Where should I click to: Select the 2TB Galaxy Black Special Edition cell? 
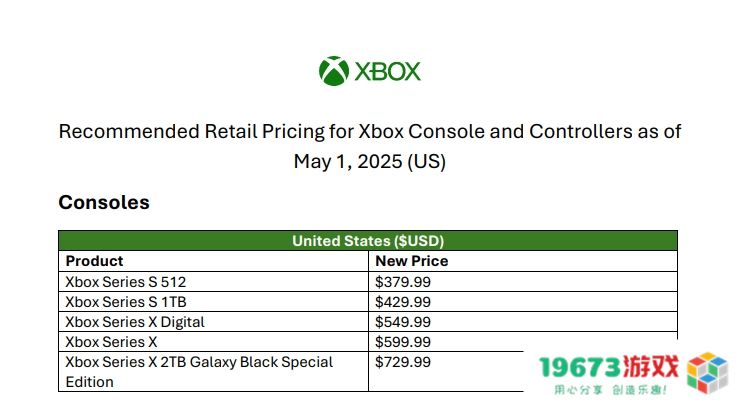(213, 372)
